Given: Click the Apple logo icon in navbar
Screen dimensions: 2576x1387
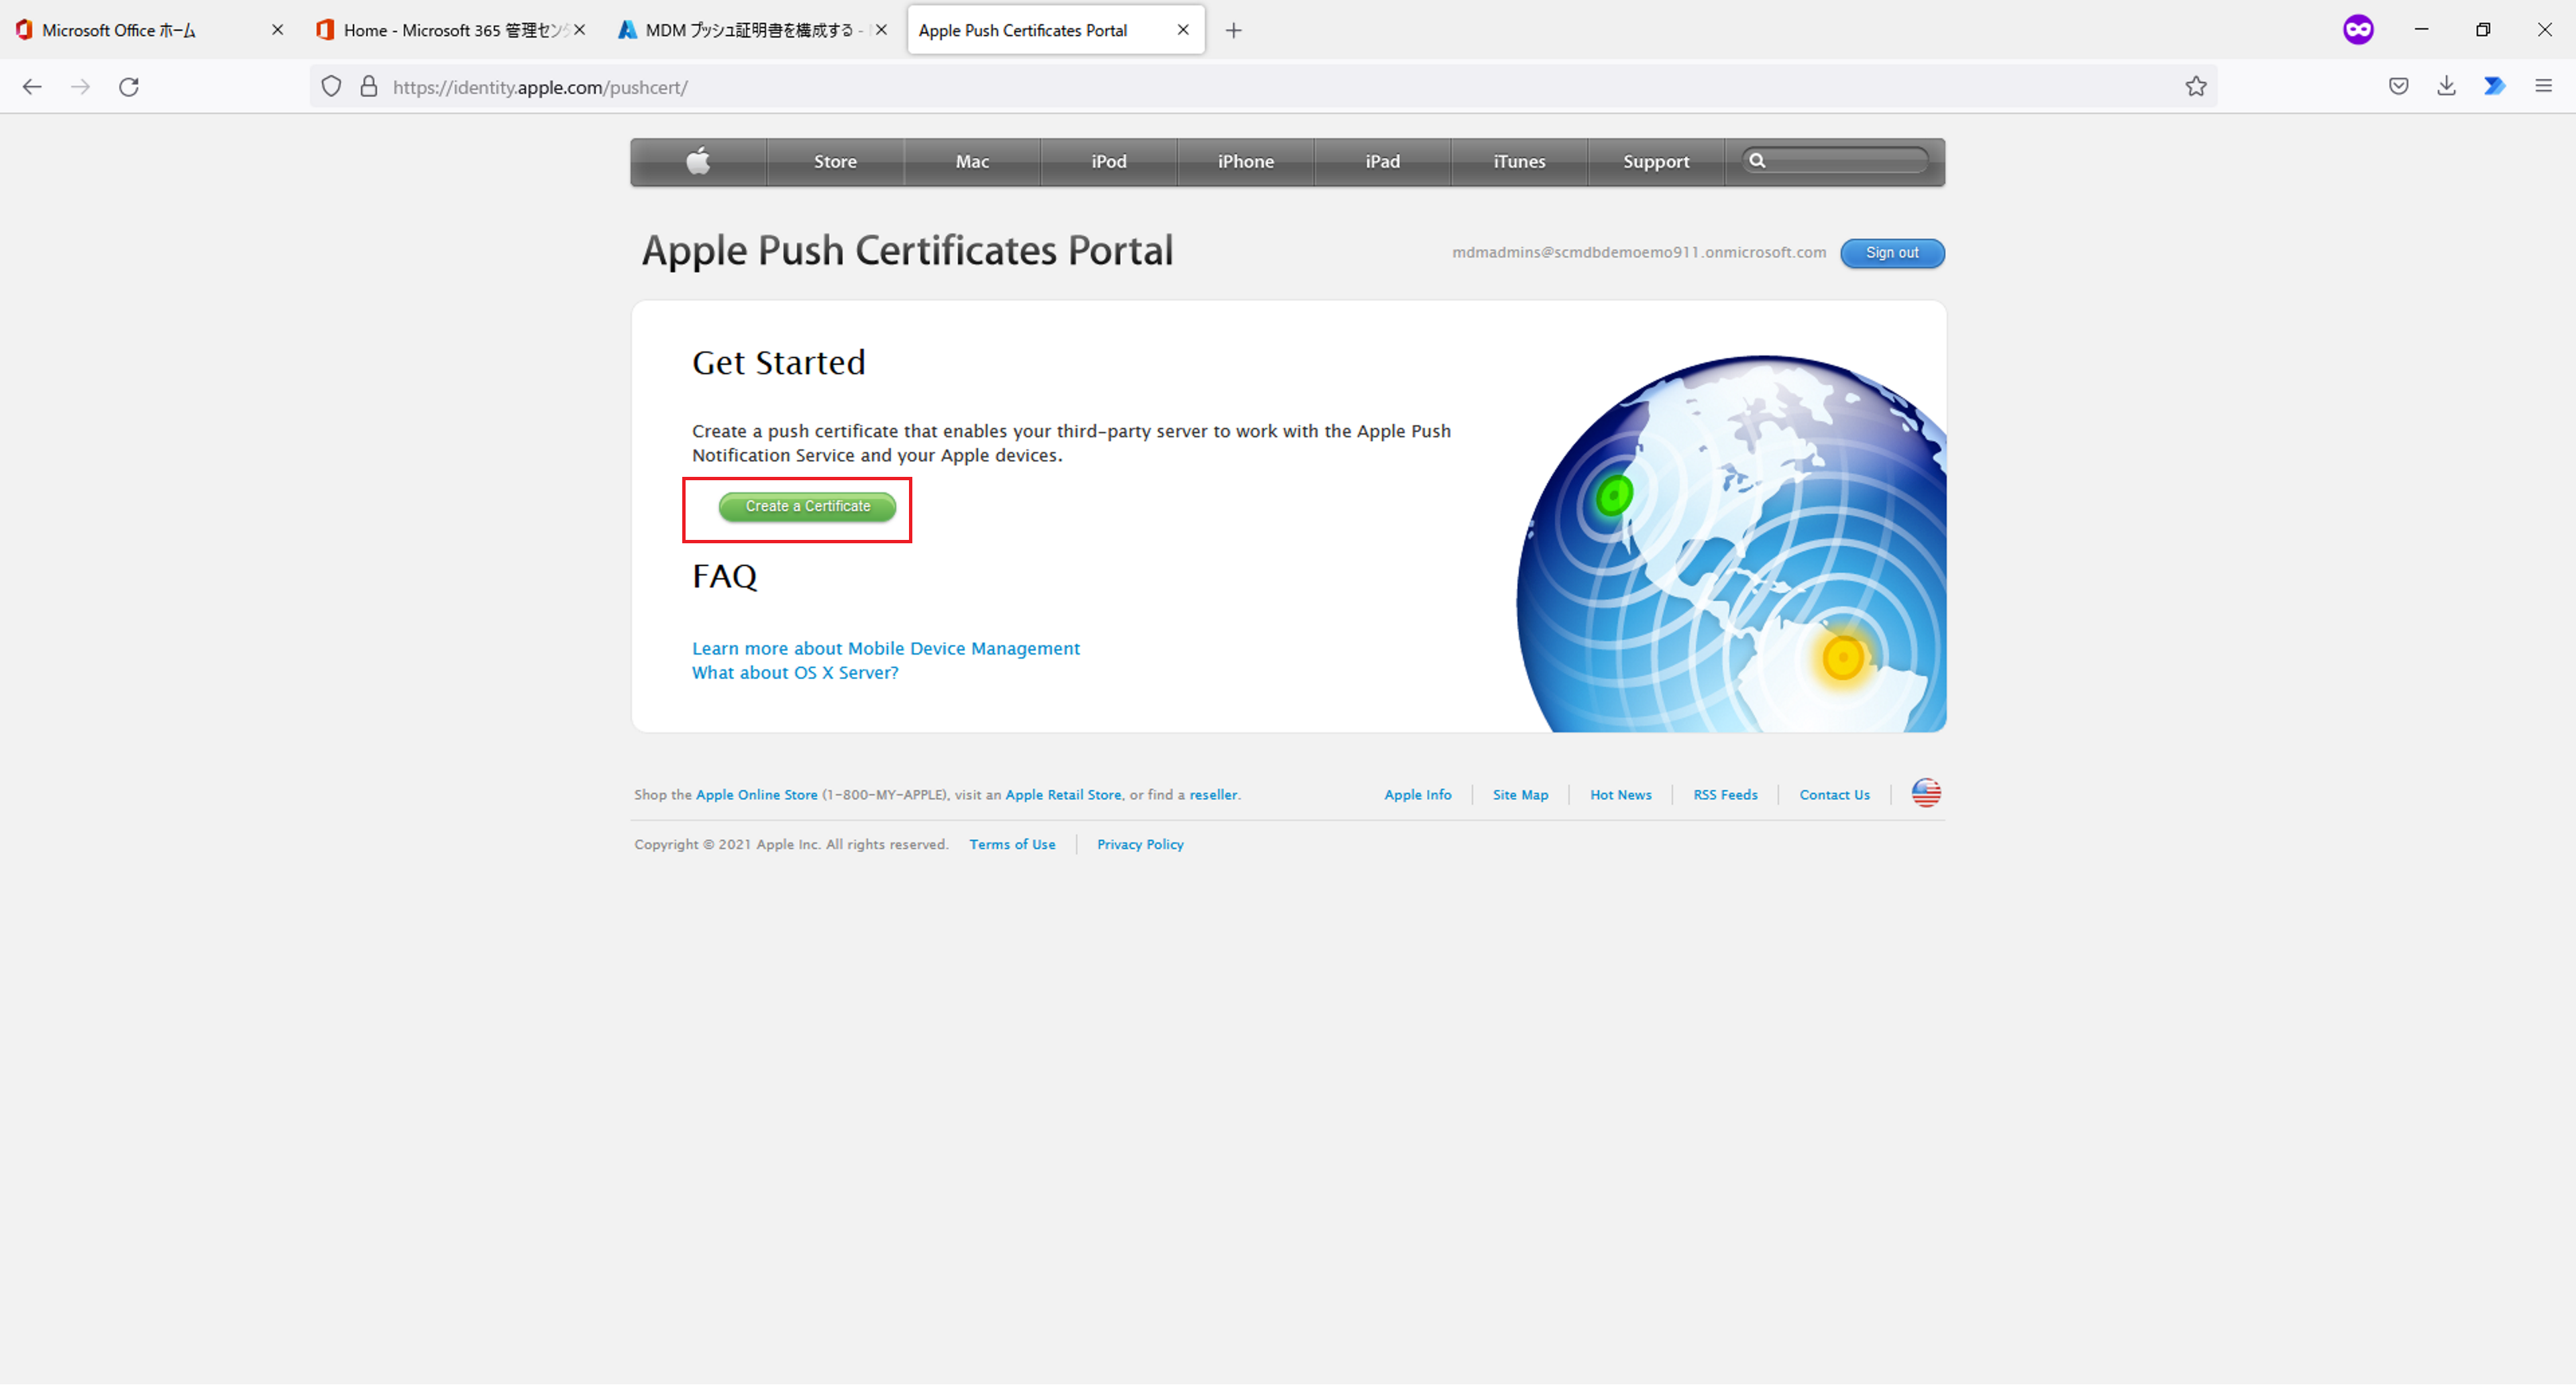Looking at the screenshot, I should coord(697,159).
